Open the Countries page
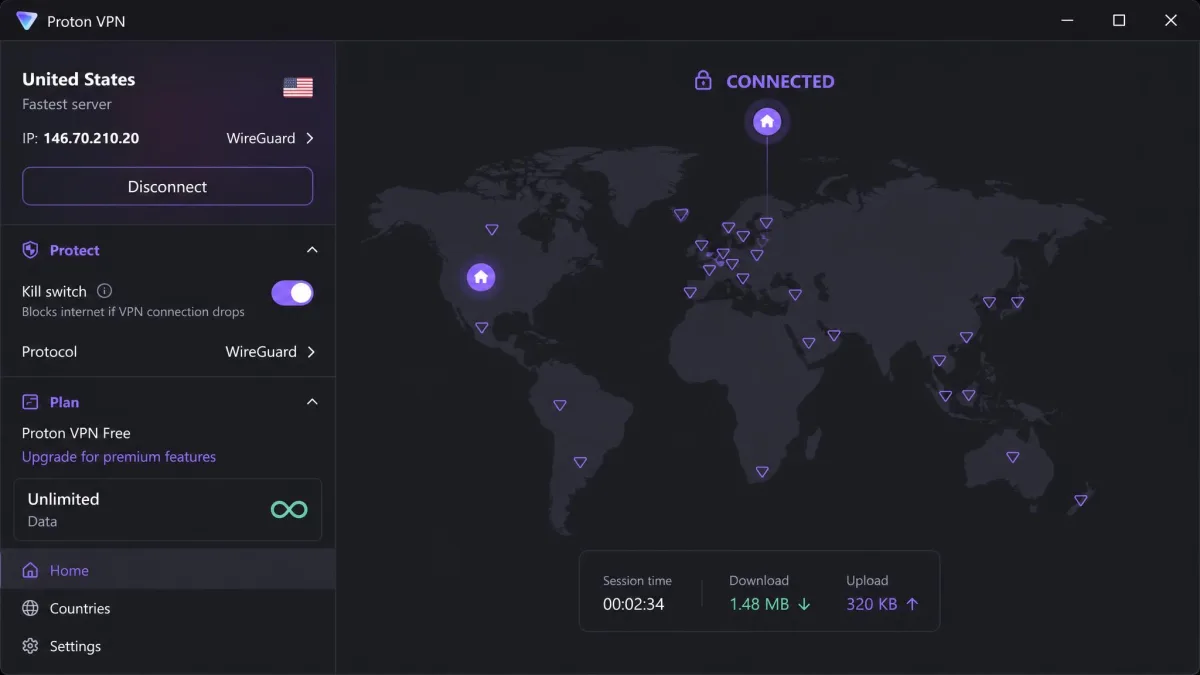The height and width of the screenshot is (675, 1200). click(x=168, y=609)
